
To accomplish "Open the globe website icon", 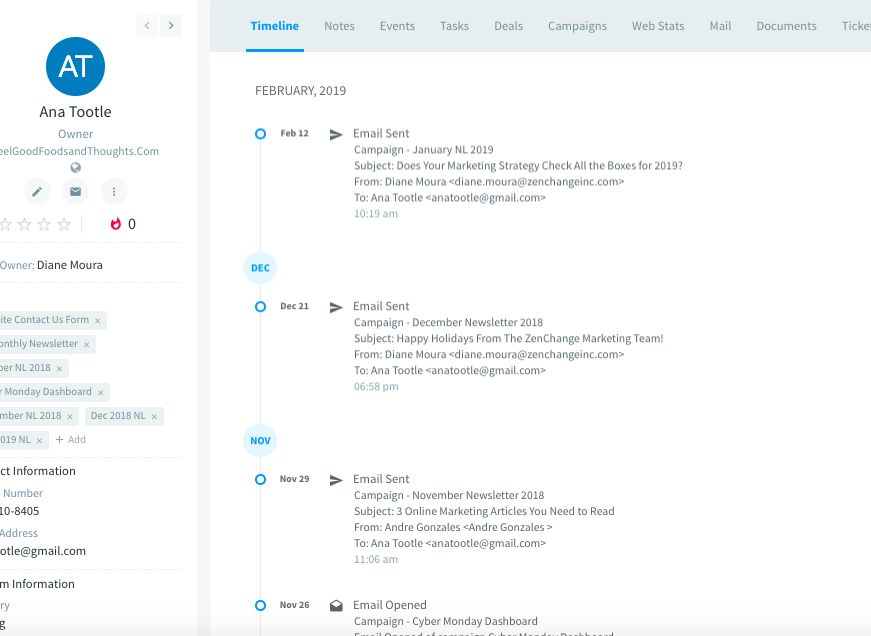I will [76, 168].
